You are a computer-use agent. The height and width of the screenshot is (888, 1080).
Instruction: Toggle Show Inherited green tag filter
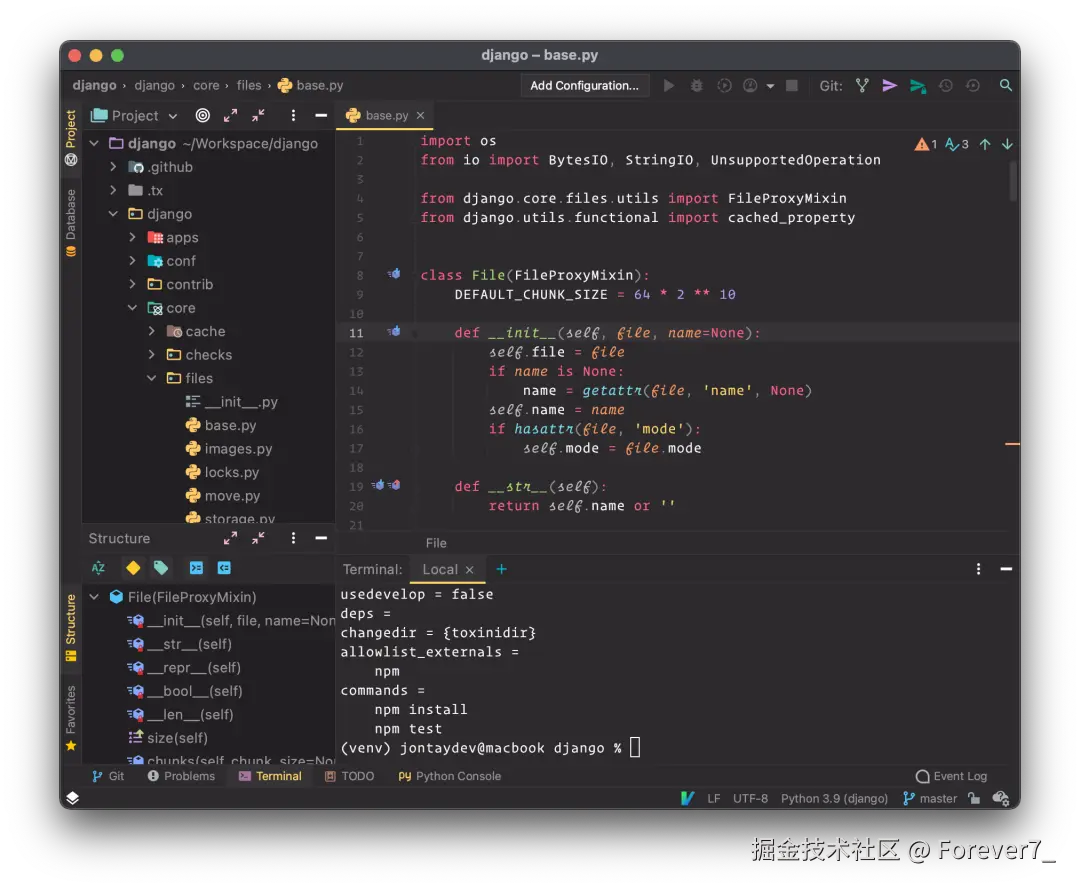click(x=160, y=568)
